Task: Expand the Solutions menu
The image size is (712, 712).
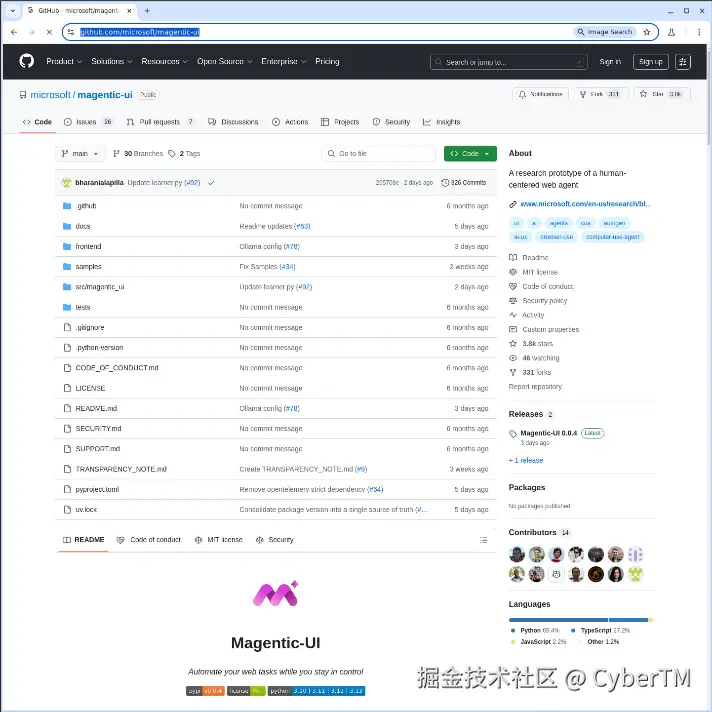Action: (111, 61)
